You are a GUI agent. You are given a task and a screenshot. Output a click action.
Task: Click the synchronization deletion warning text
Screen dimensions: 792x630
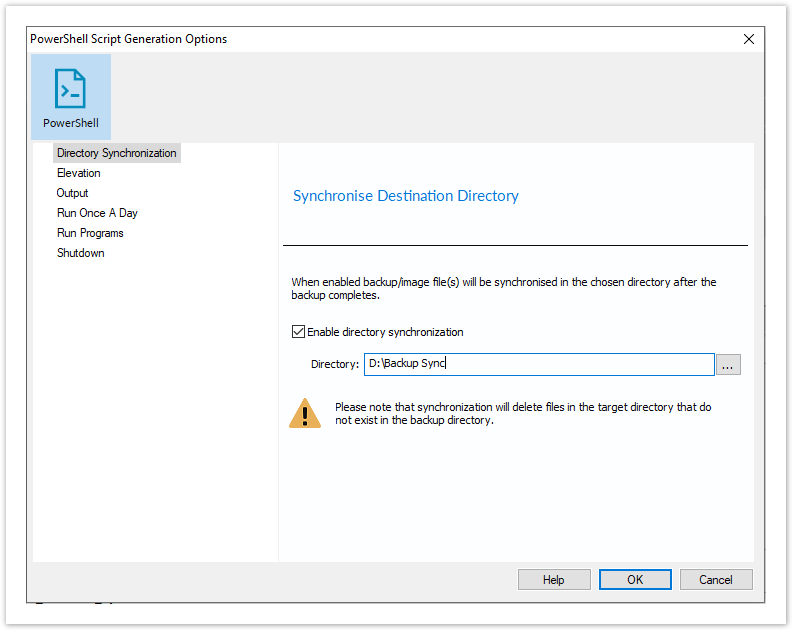(523, 414)
